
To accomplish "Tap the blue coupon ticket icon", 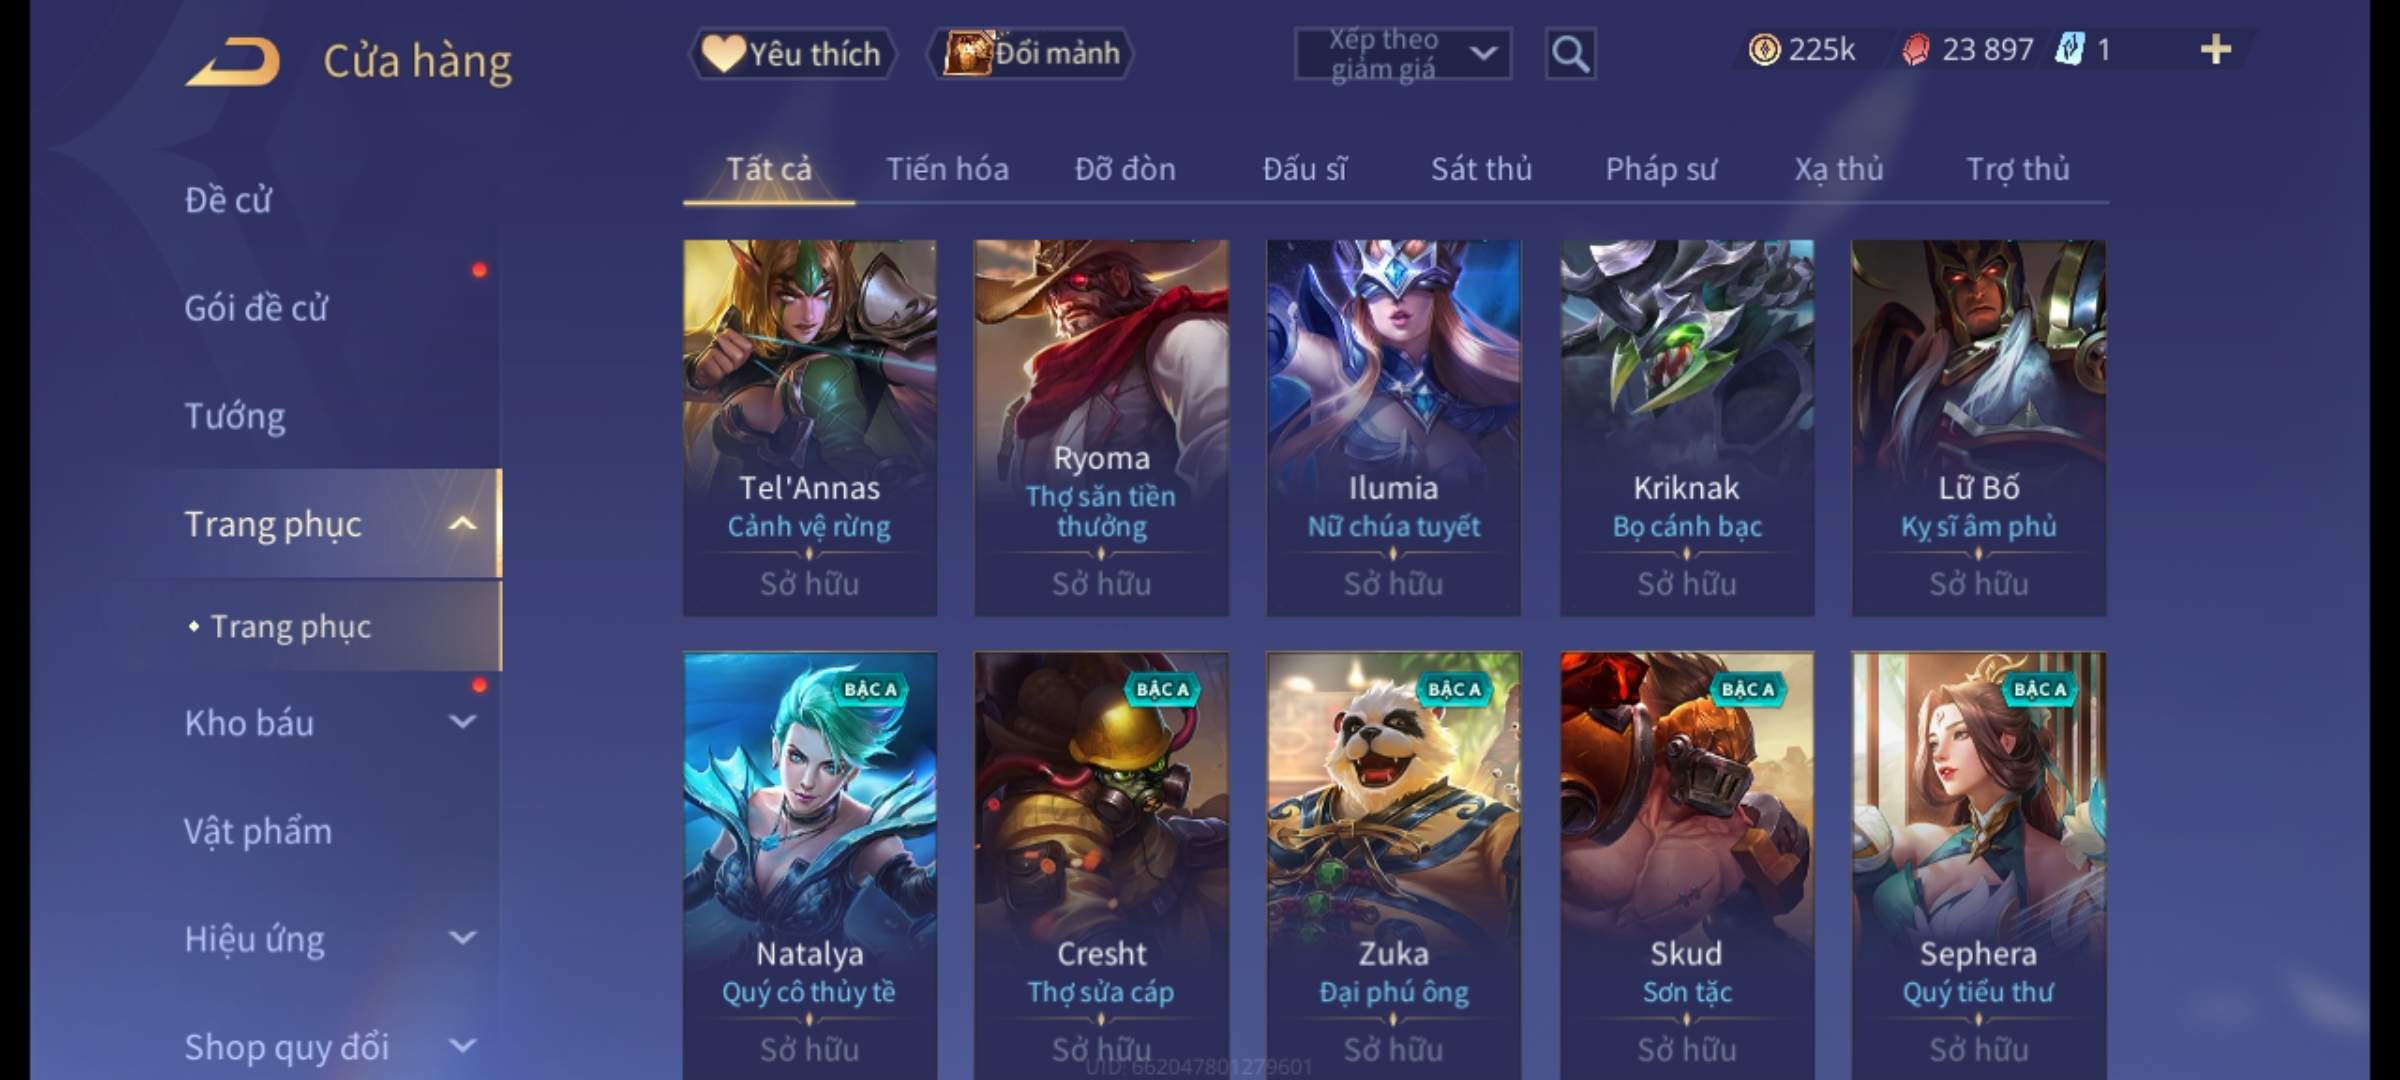I will (2069, 49).
